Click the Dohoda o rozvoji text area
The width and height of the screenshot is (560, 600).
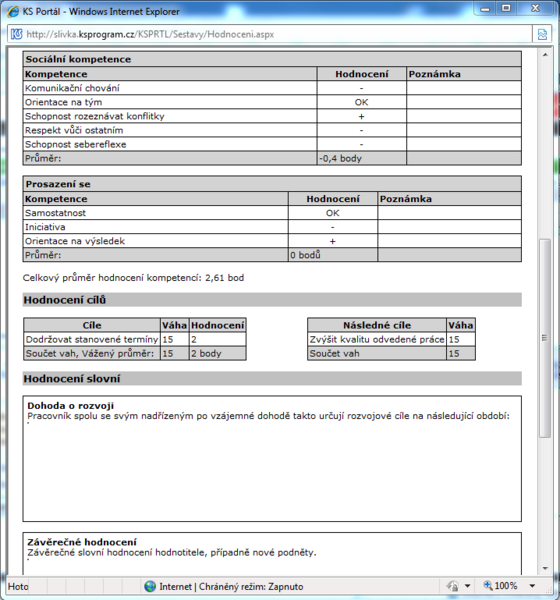[272, 459]
